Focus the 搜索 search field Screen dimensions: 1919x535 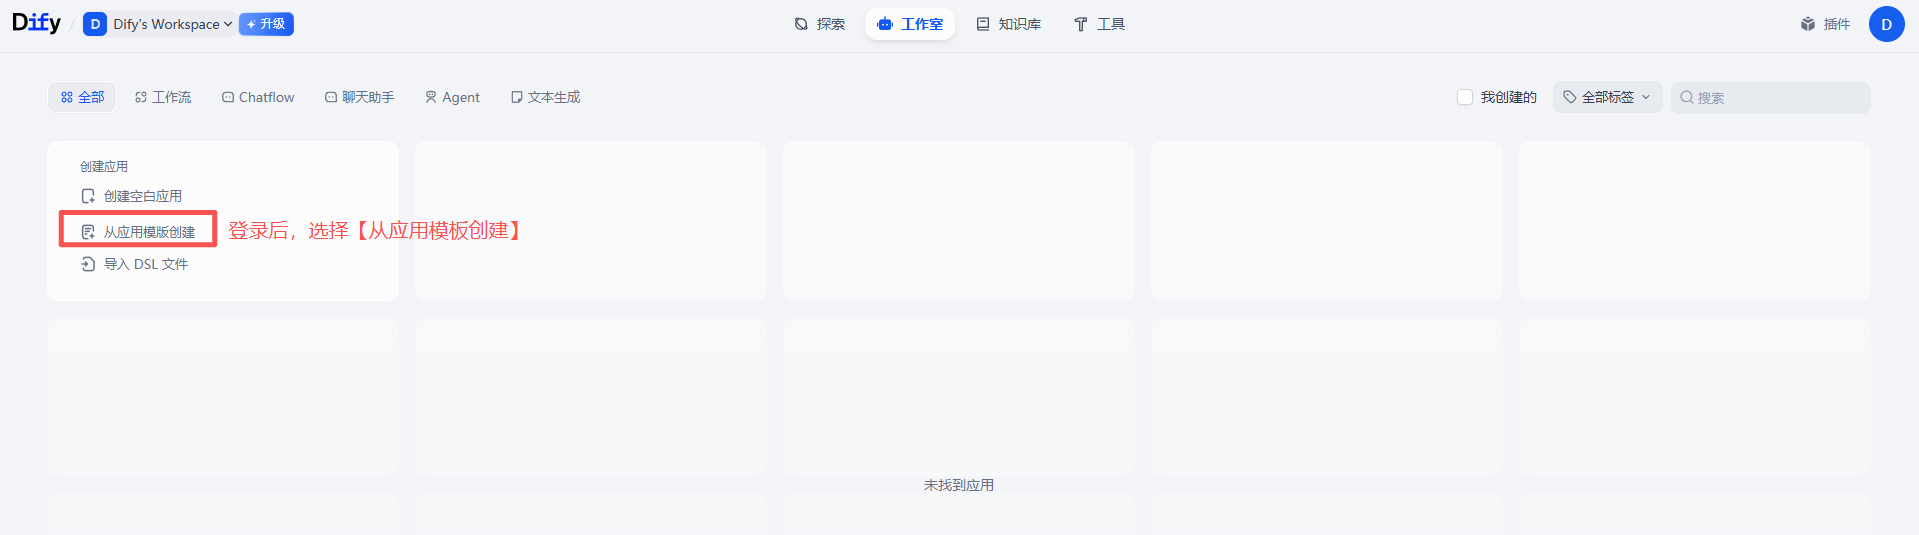1770,97
